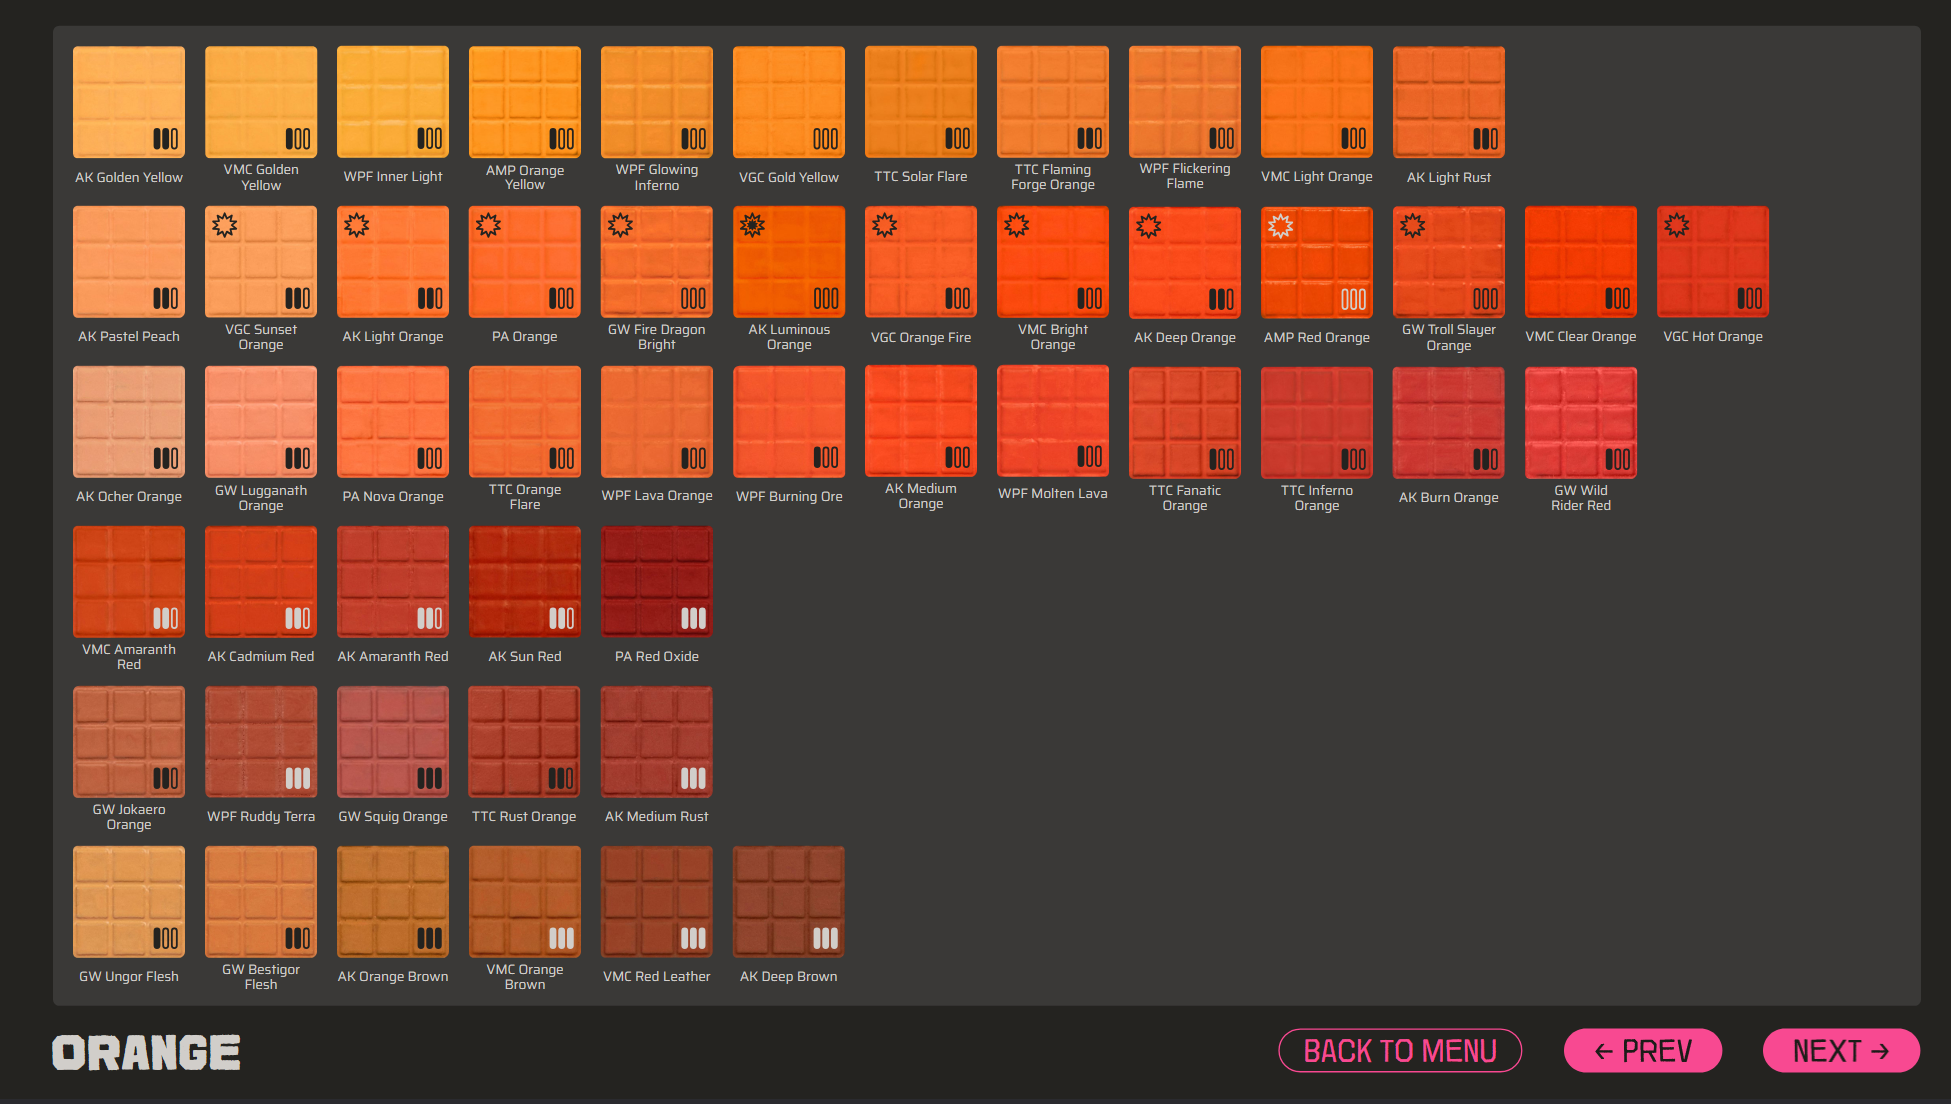Click the NEXT arrow button

tap(1840, 1051)
